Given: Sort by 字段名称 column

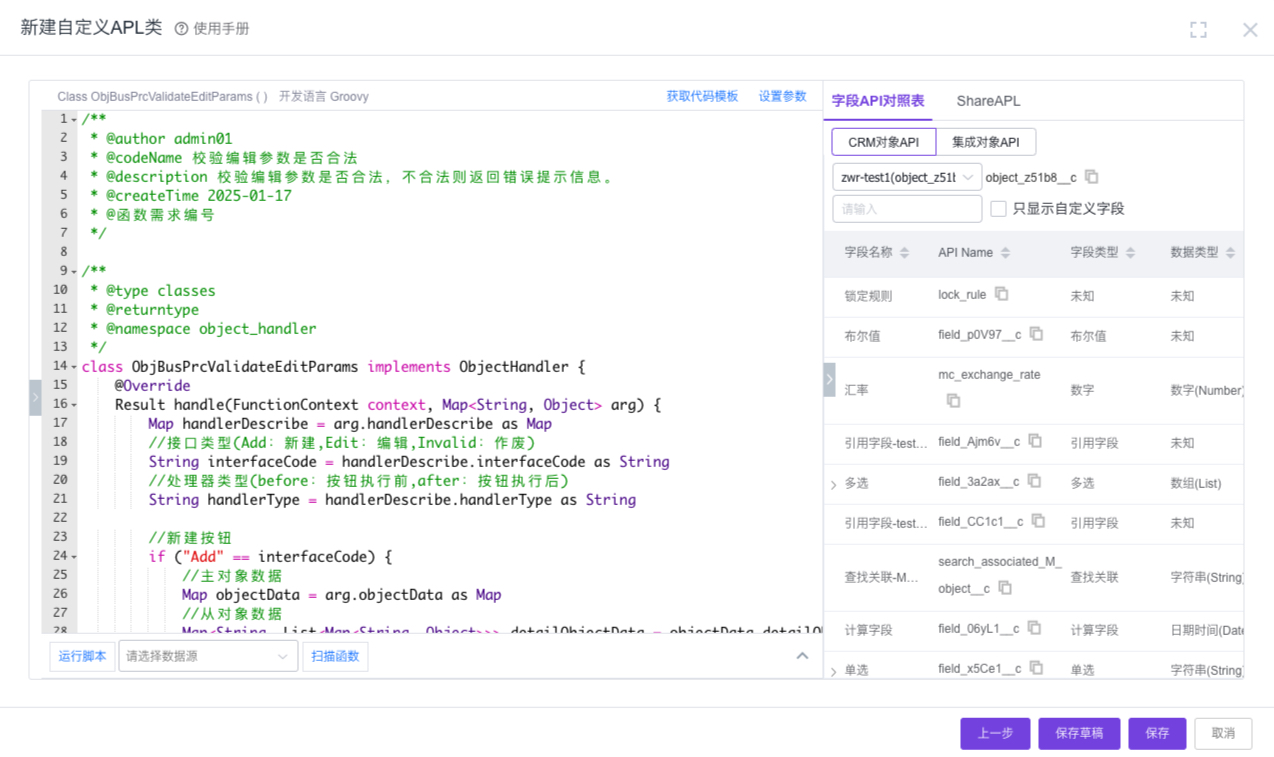Looking at the screenshot, I should tap(904, 253).
